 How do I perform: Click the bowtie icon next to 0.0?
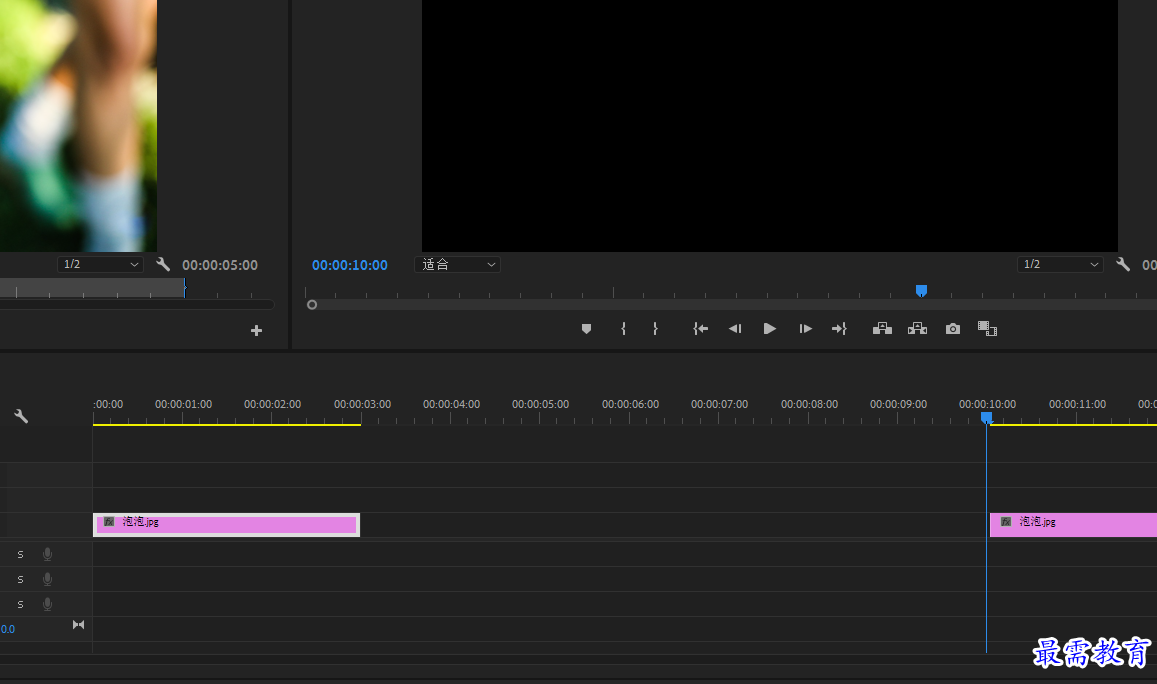pyautogui.click(x=78, y=625)
